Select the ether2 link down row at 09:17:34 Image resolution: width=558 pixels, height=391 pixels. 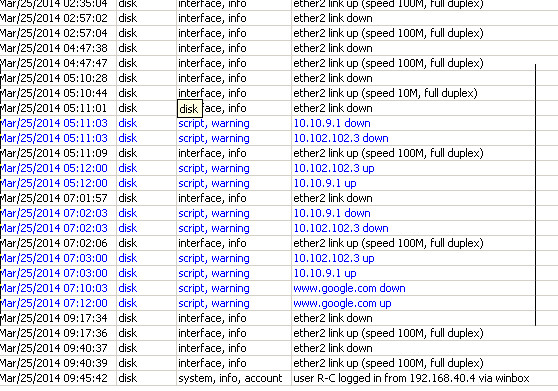279,318
